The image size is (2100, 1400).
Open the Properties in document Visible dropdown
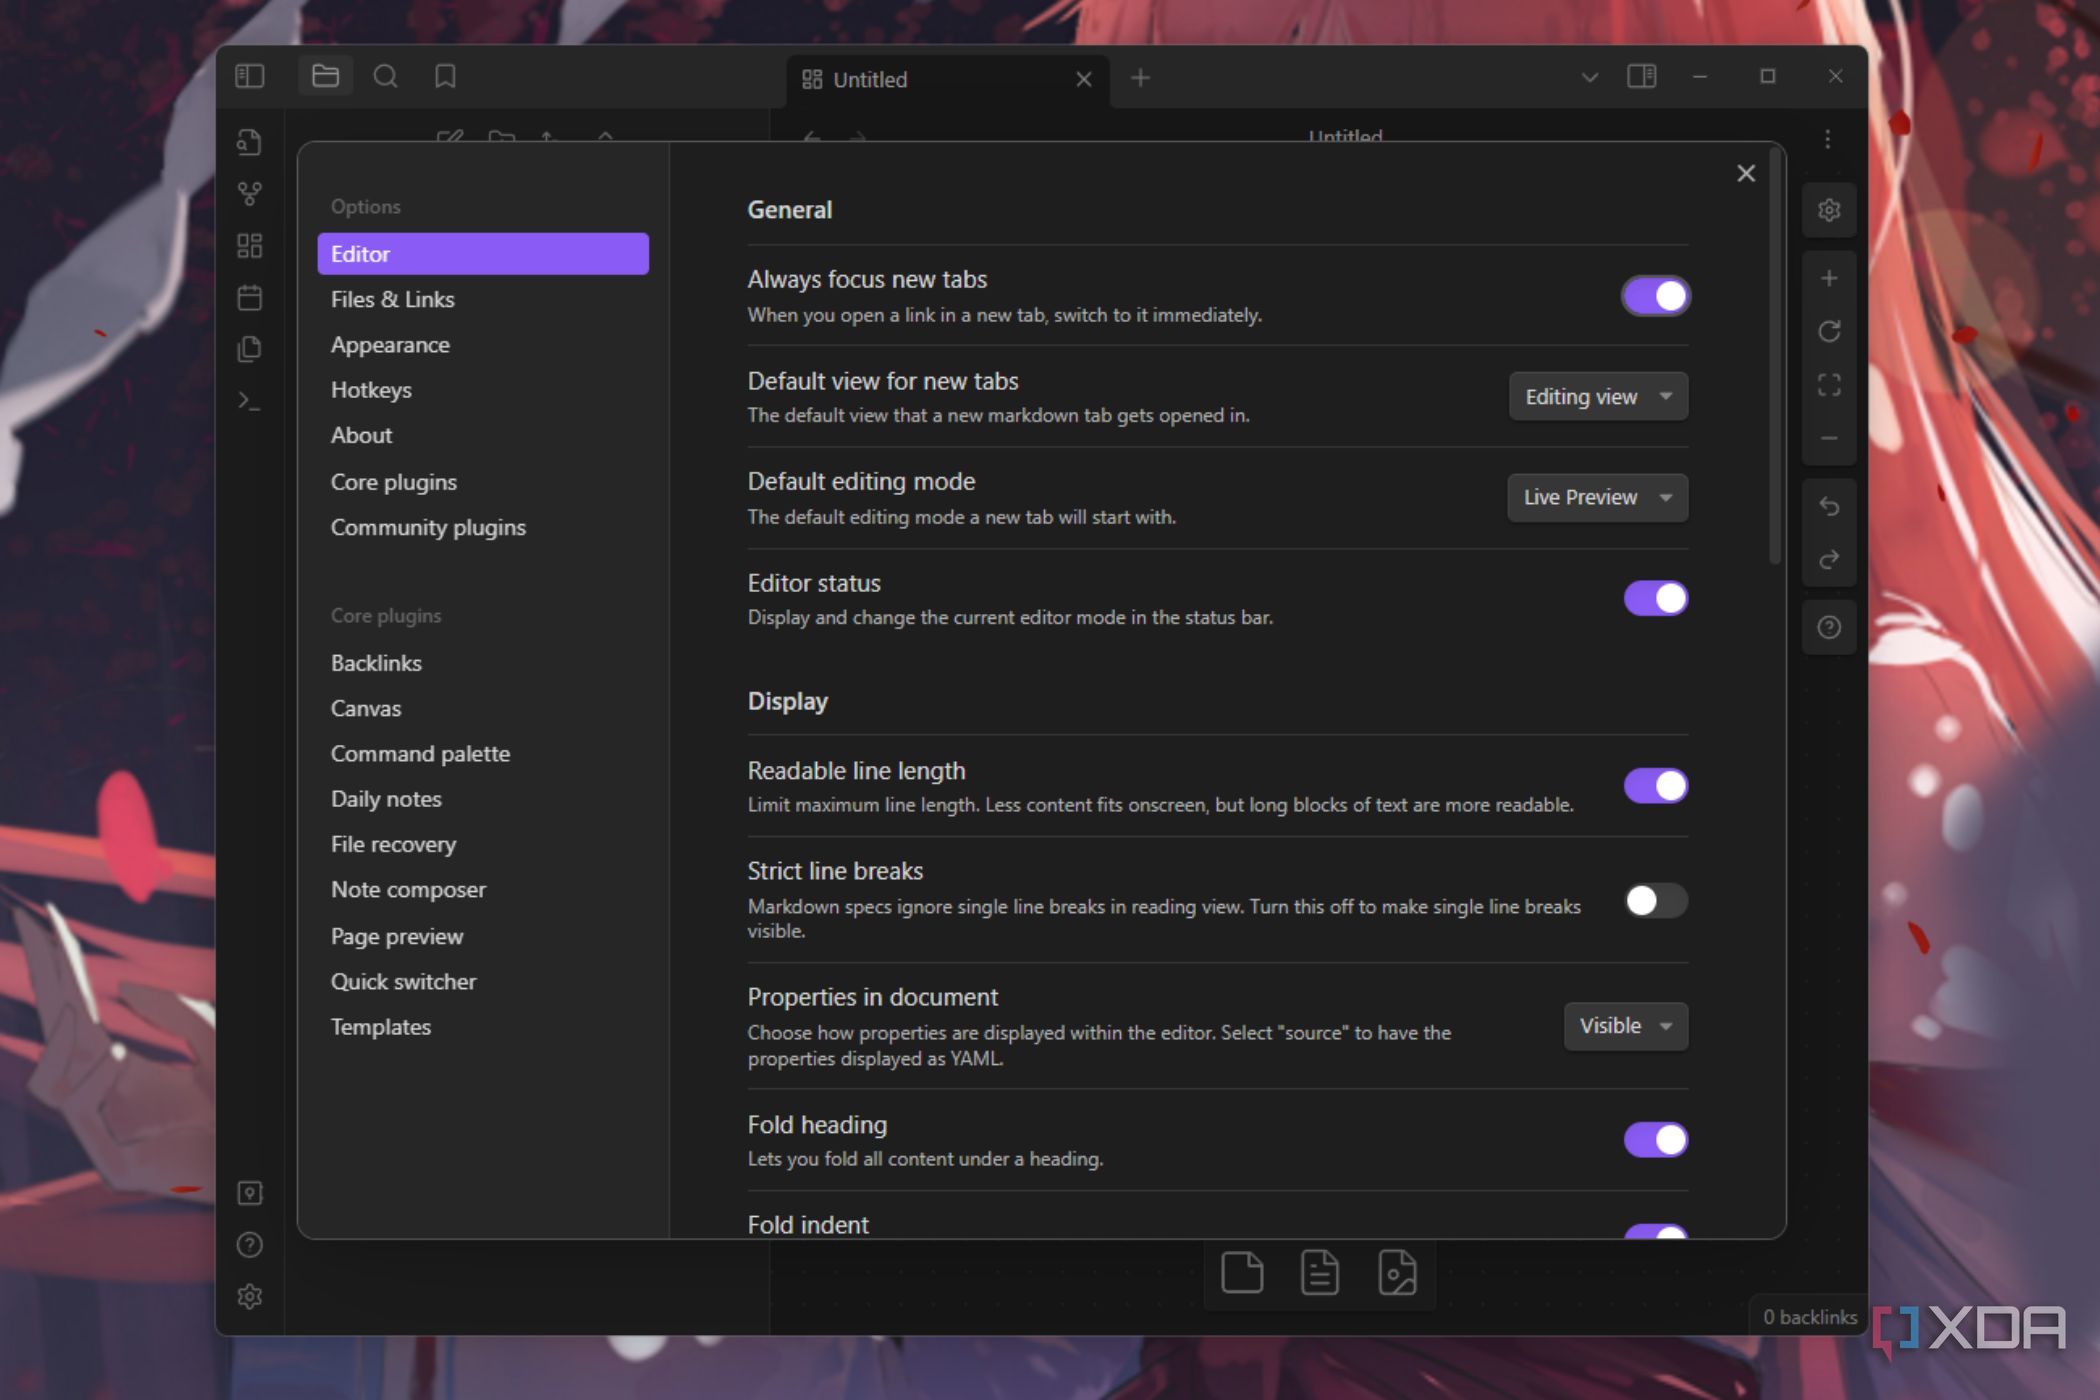1625,1026
